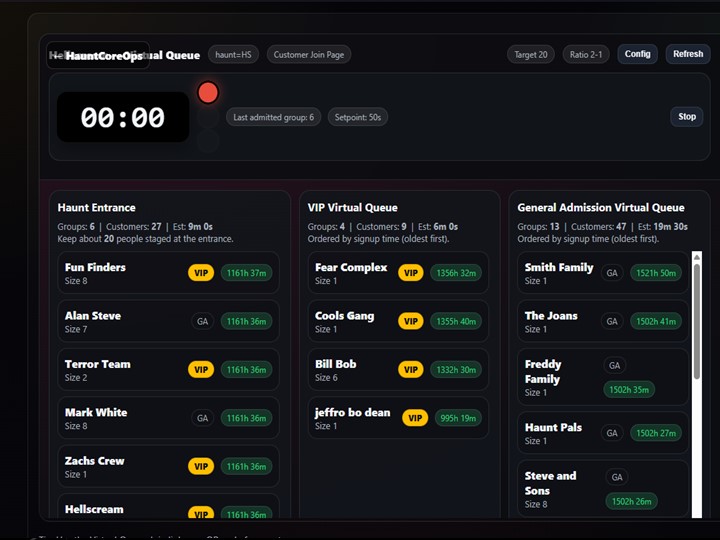Viewport: 720px width, 540px height.
Task: Click the Refresh button
Action: point(688,54)
